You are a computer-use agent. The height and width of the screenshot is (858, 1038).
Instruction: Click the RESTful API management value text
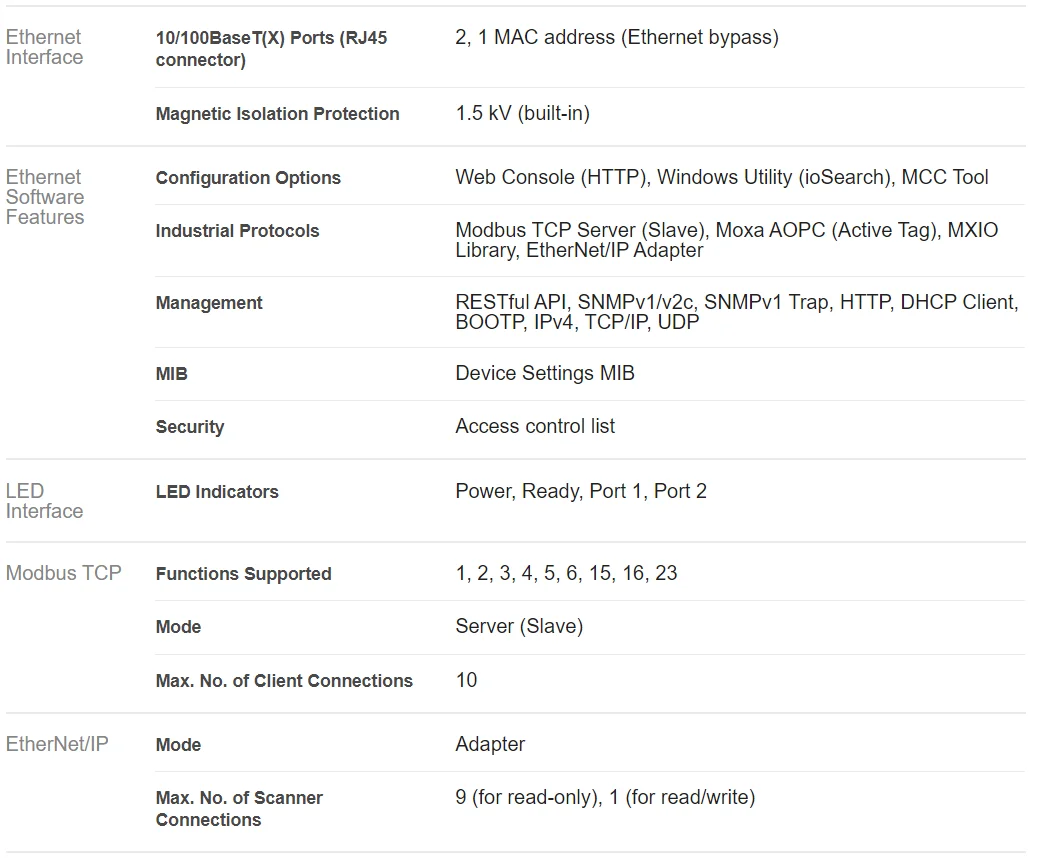pyautogui.click(x=512, y=302)
